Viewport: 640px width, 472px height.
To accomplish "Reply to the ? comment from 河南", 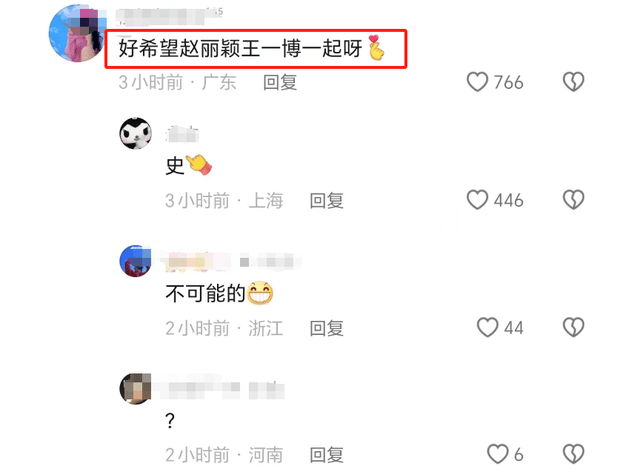I will [327, 455].
